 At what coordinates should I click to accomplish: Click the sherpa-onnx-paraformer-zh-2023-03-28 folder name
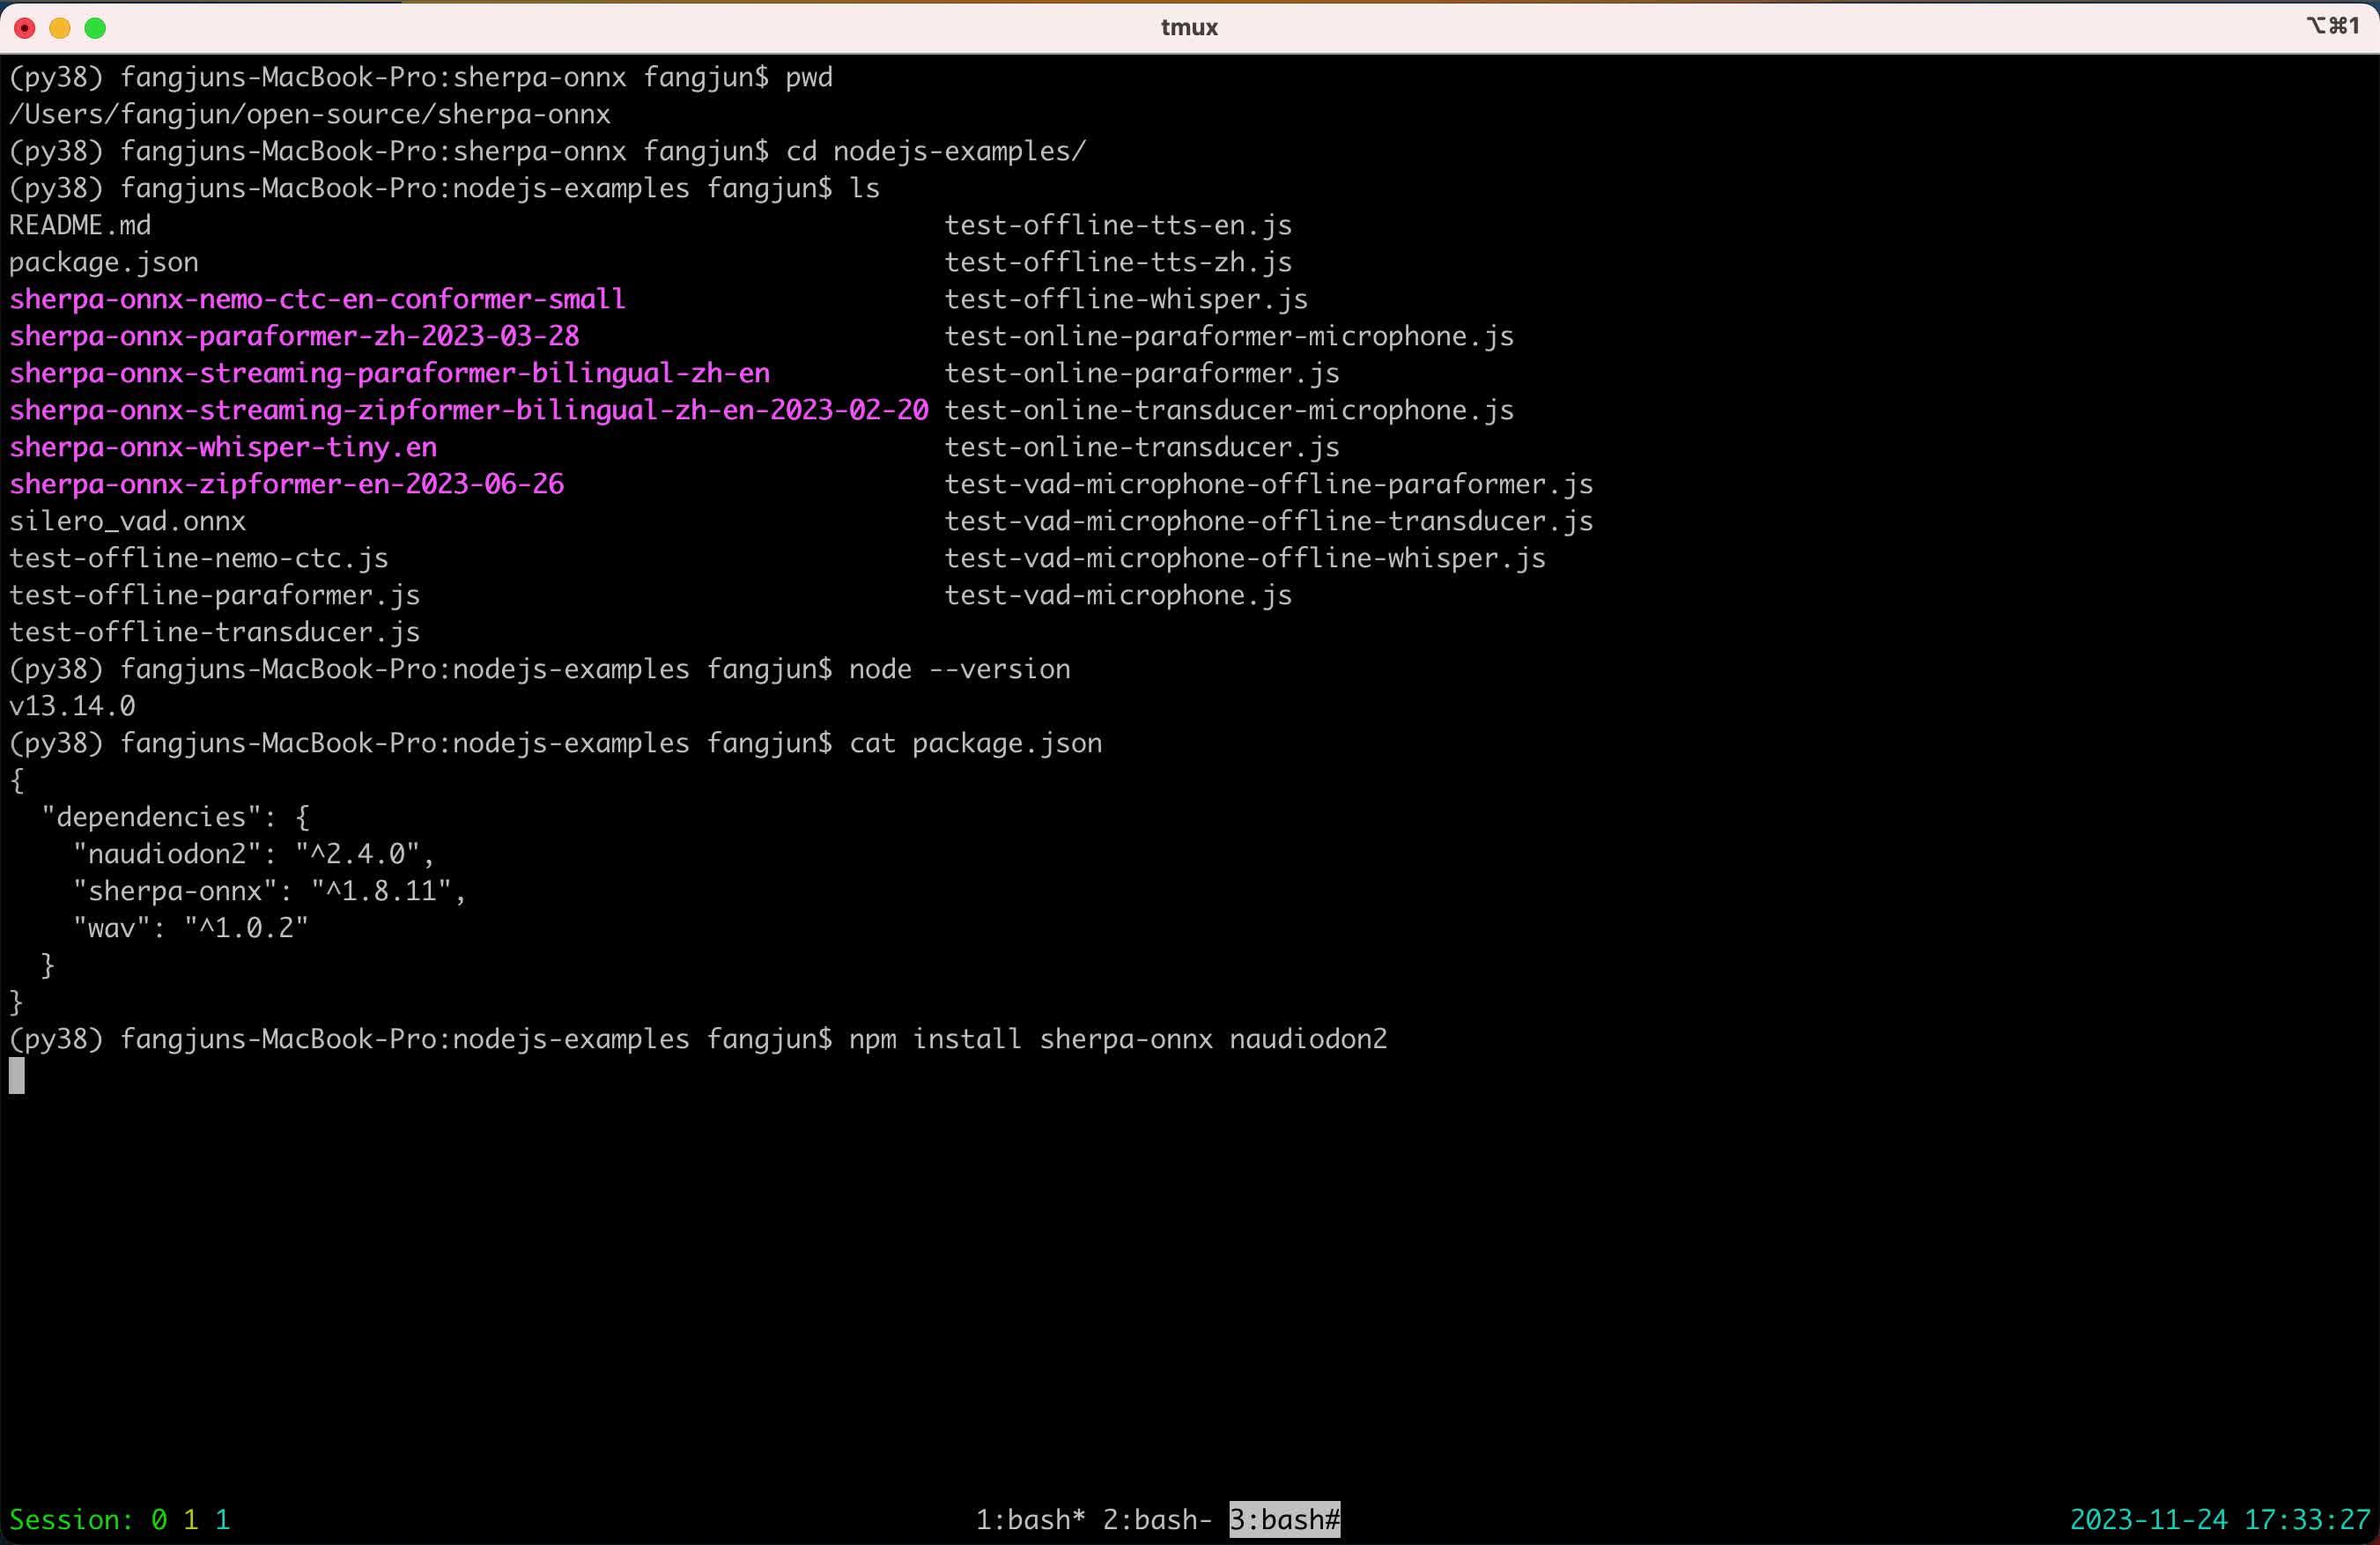(294, 336)
